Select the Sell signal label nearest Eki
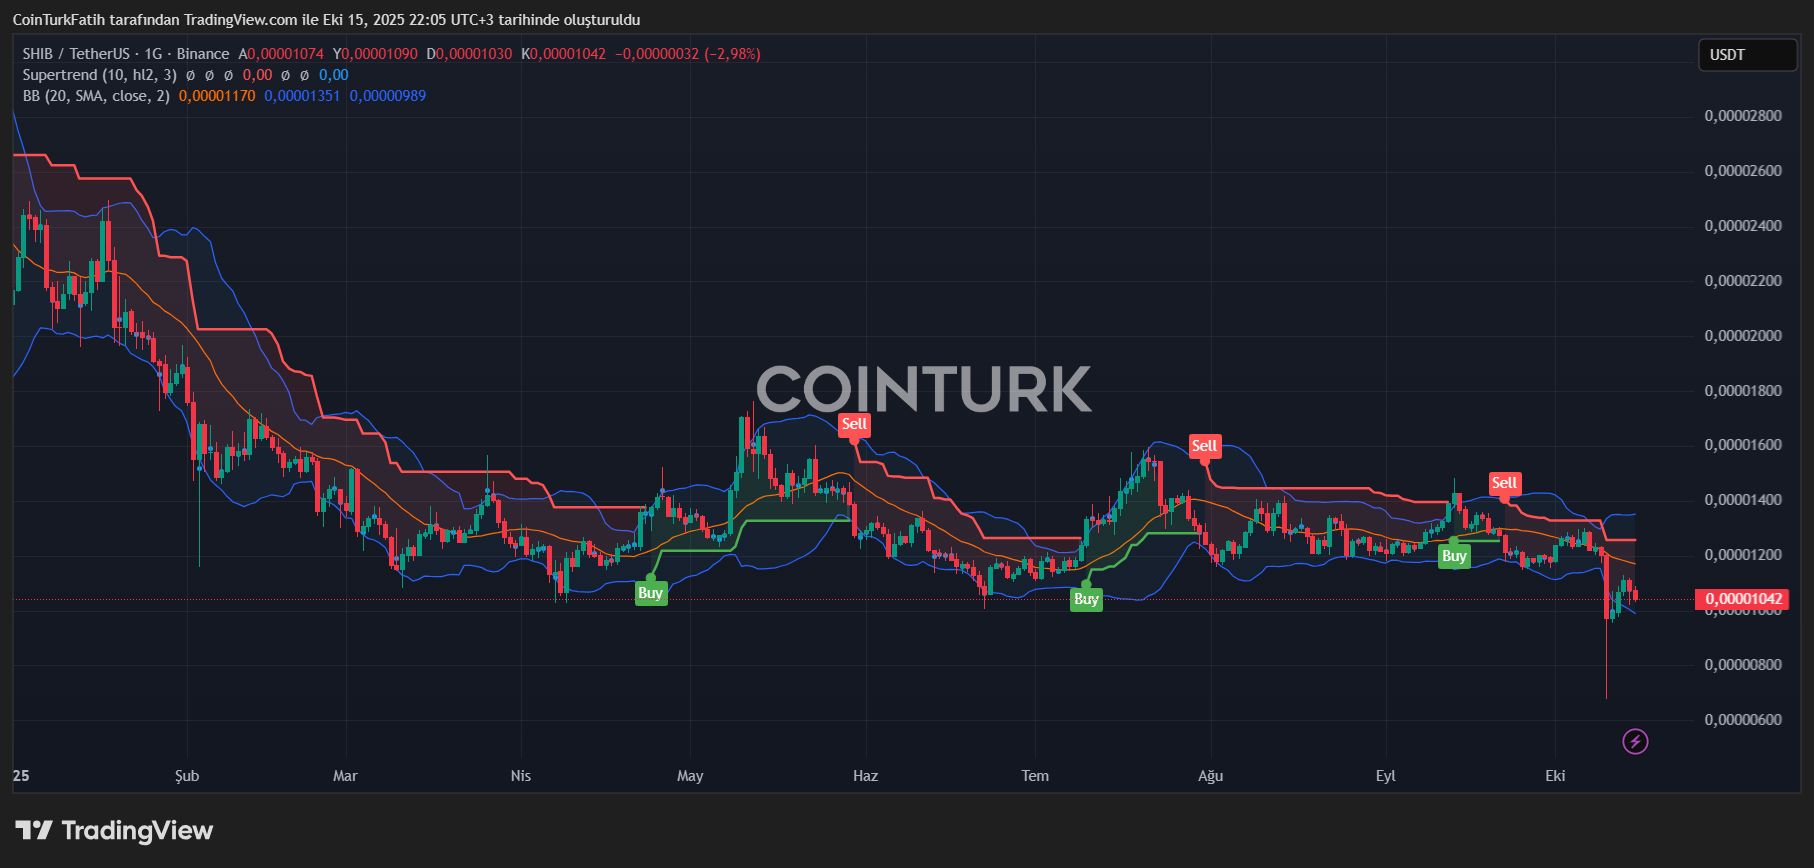The width and height of the screenshot is (1814, 868). (x=1504, y=483)
